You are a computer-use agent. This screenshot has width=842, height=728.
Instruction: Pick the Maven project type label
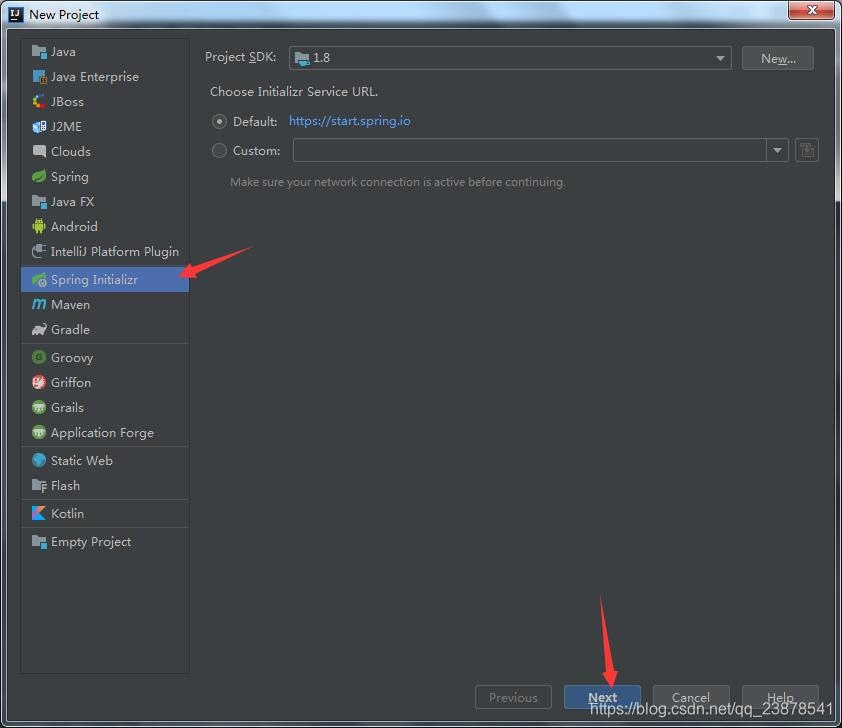(x=70, y=305)
